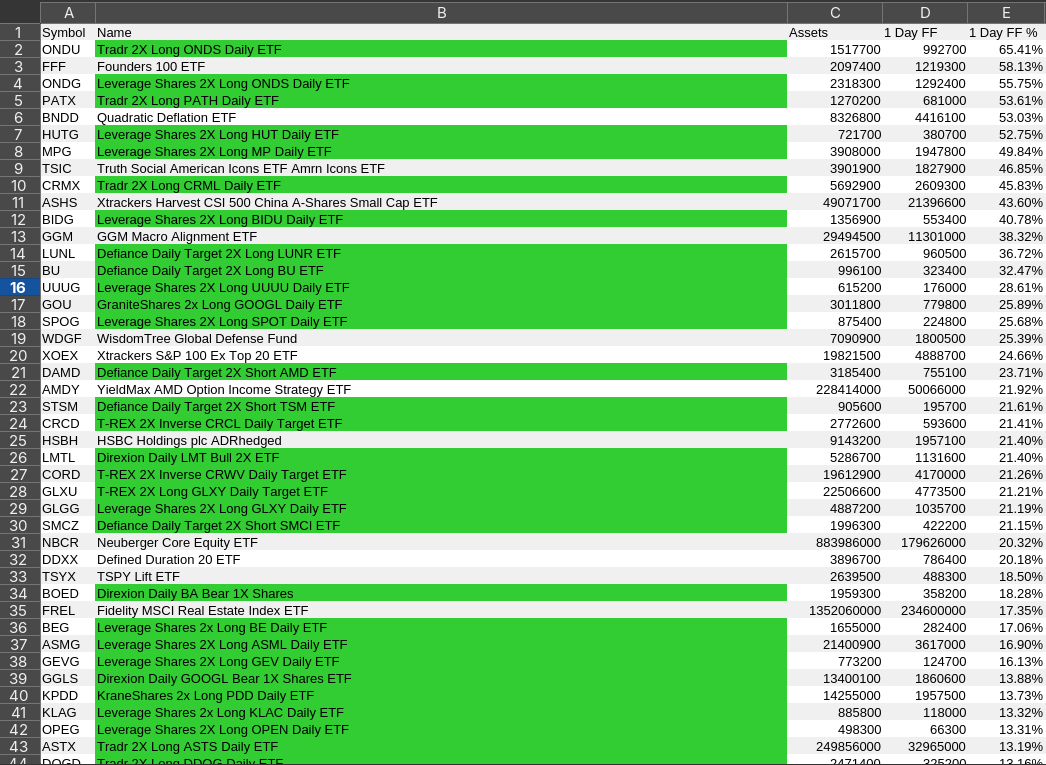Select 'Leverage Shares 2X Long HUT Daily ETF'
The image size is (1046, 765).
click(x=441, y=135)
